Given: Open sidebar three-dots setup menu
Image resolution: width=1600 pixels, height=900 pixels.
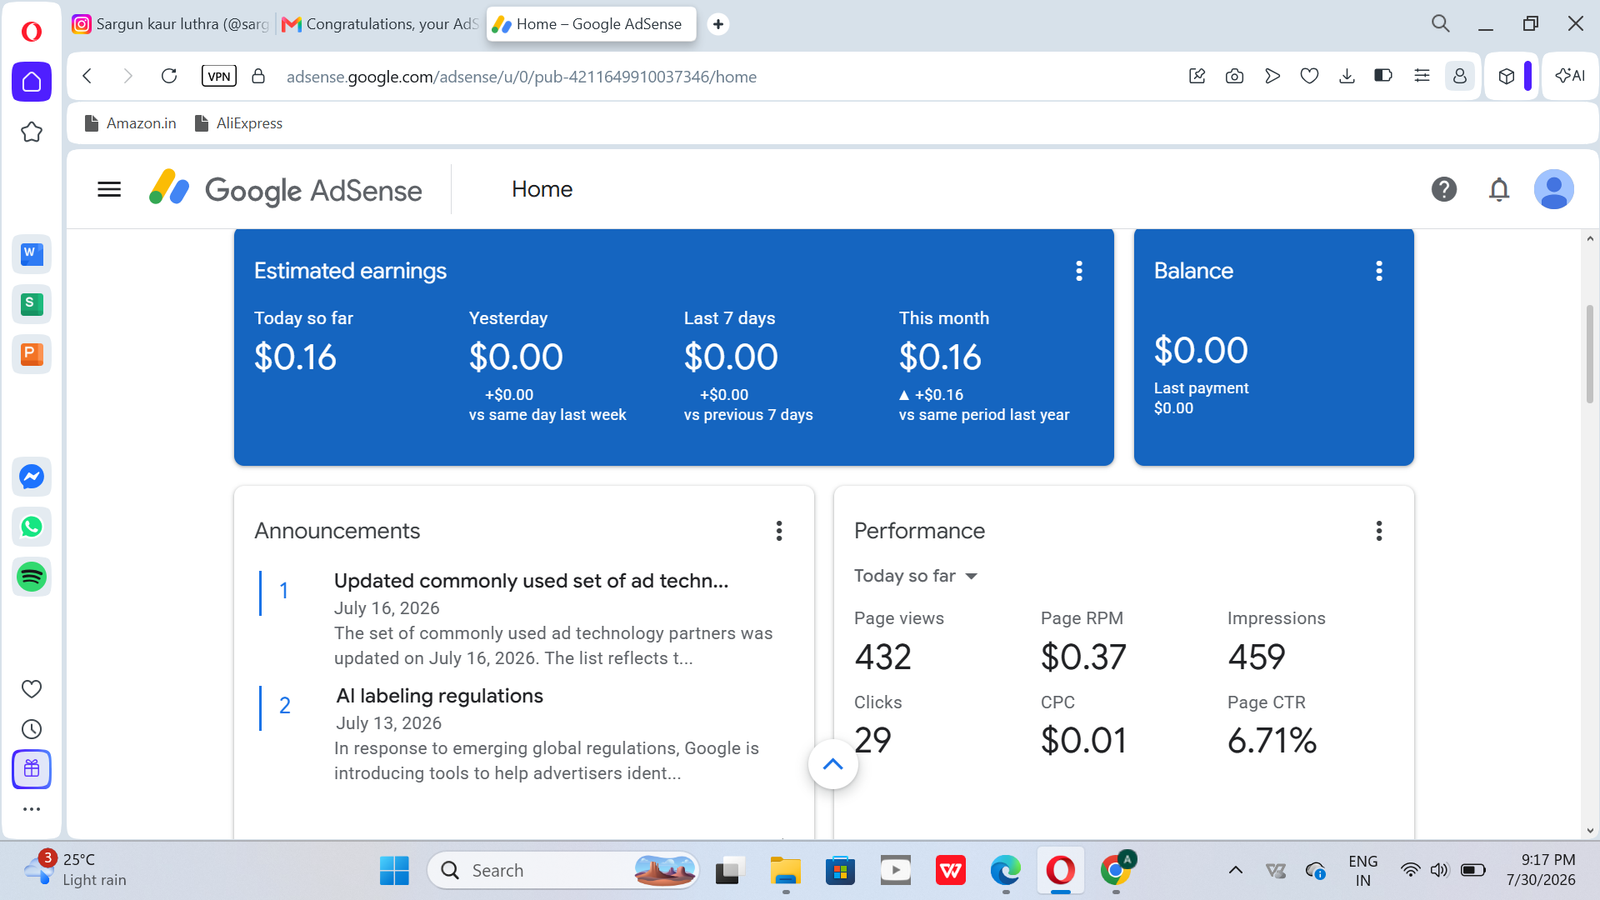Looking at the screenshot, I should tap(32, 809).
